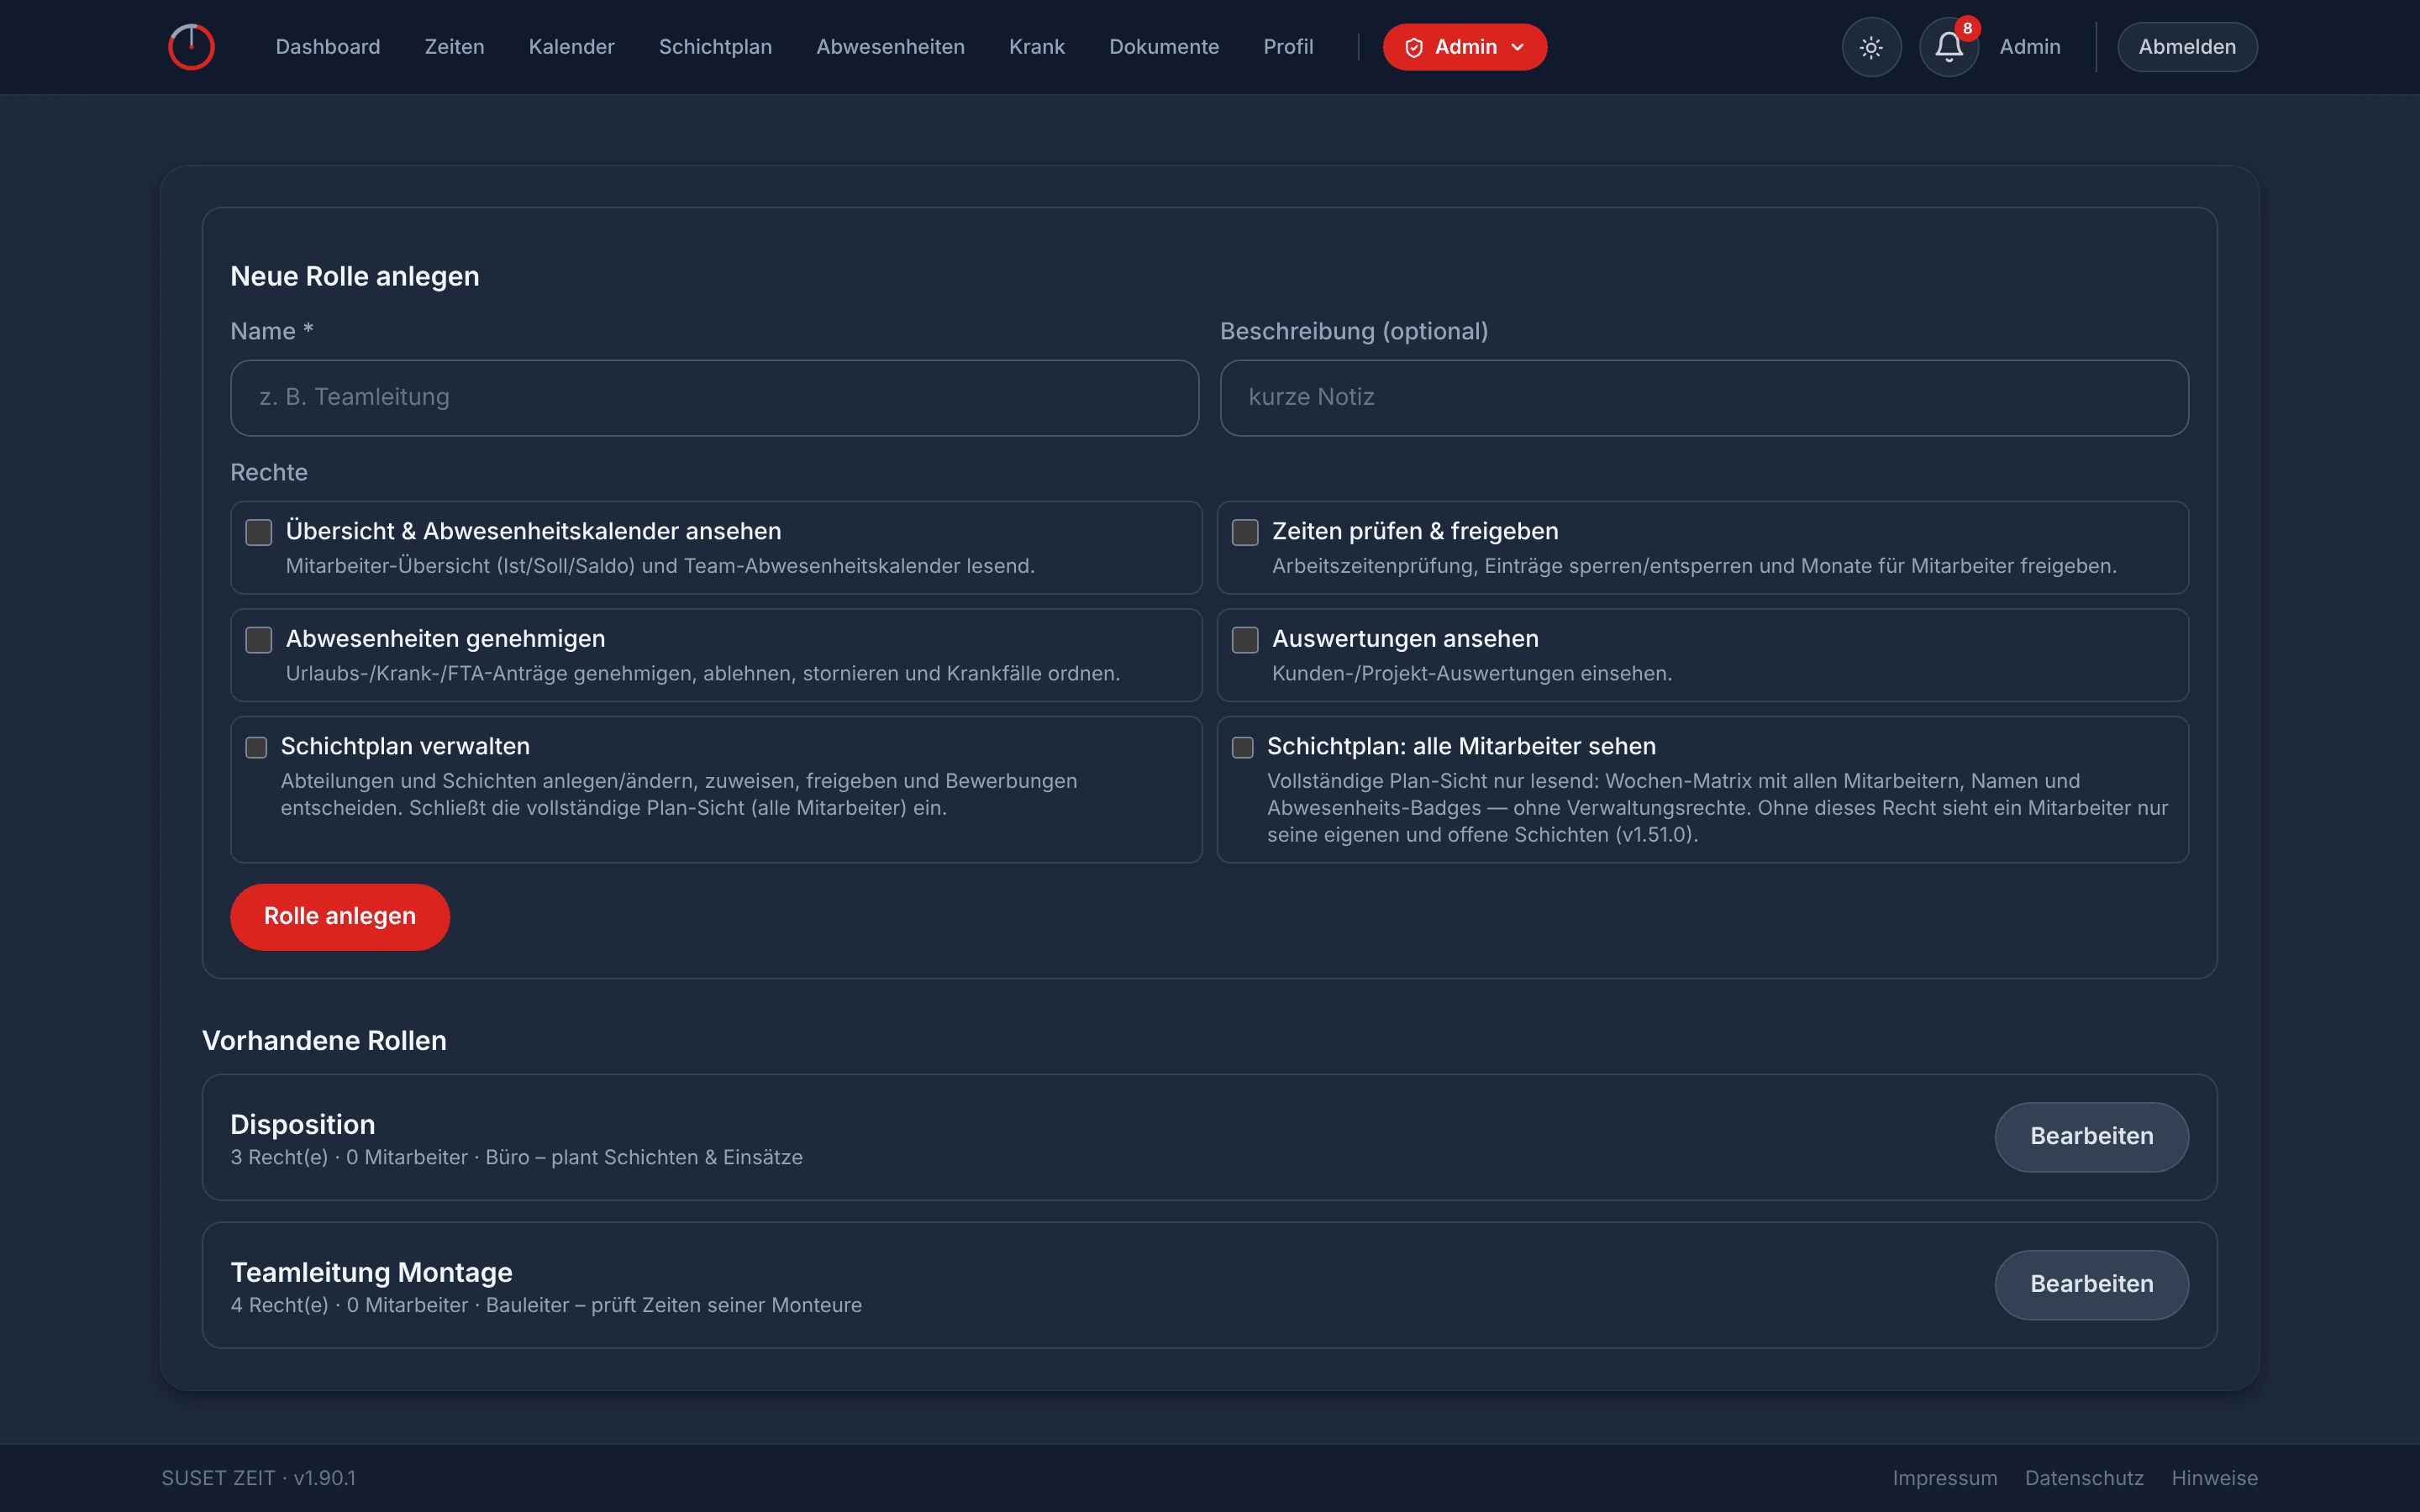
Task: Click the Neue Rolle anlegen heading
Action: tap(355, 277)
